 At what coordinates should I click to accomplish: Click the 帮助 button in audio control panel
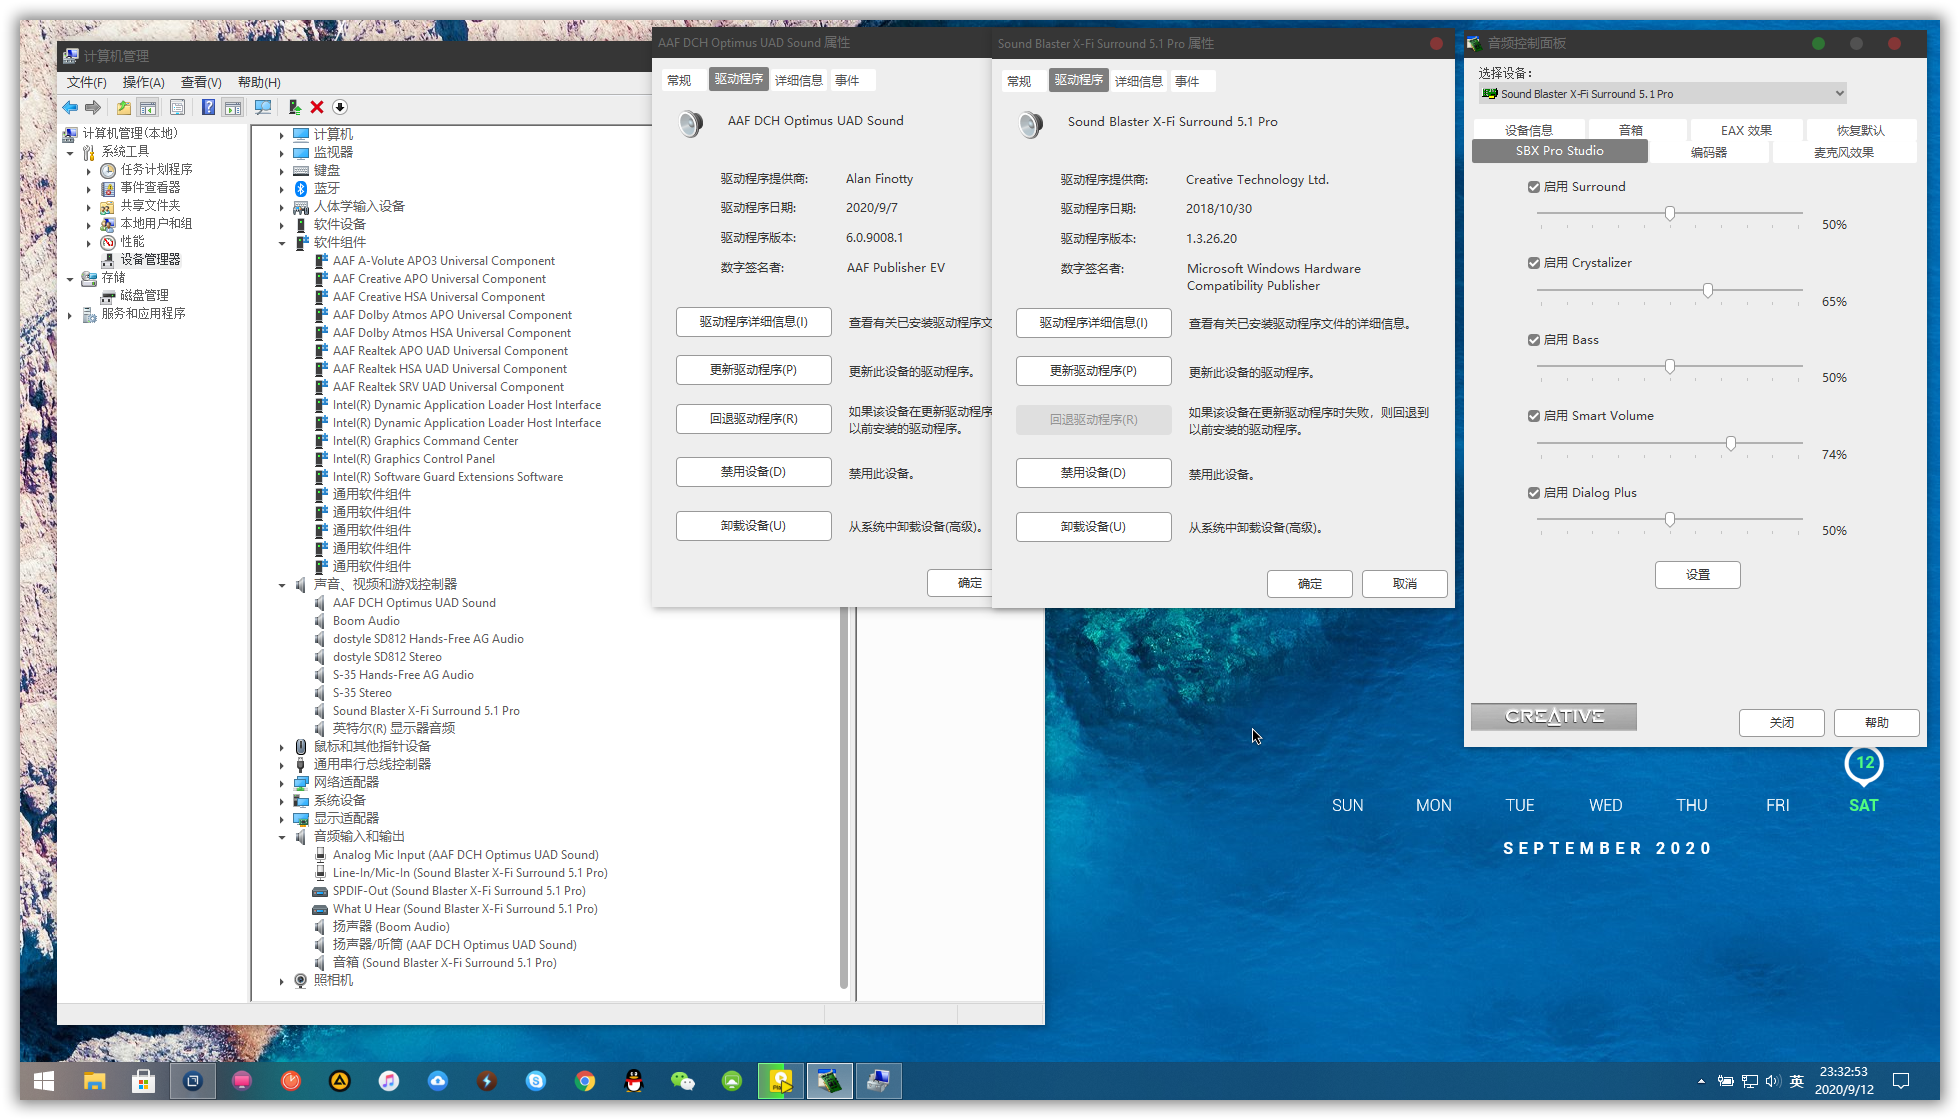pos(1876,723)
